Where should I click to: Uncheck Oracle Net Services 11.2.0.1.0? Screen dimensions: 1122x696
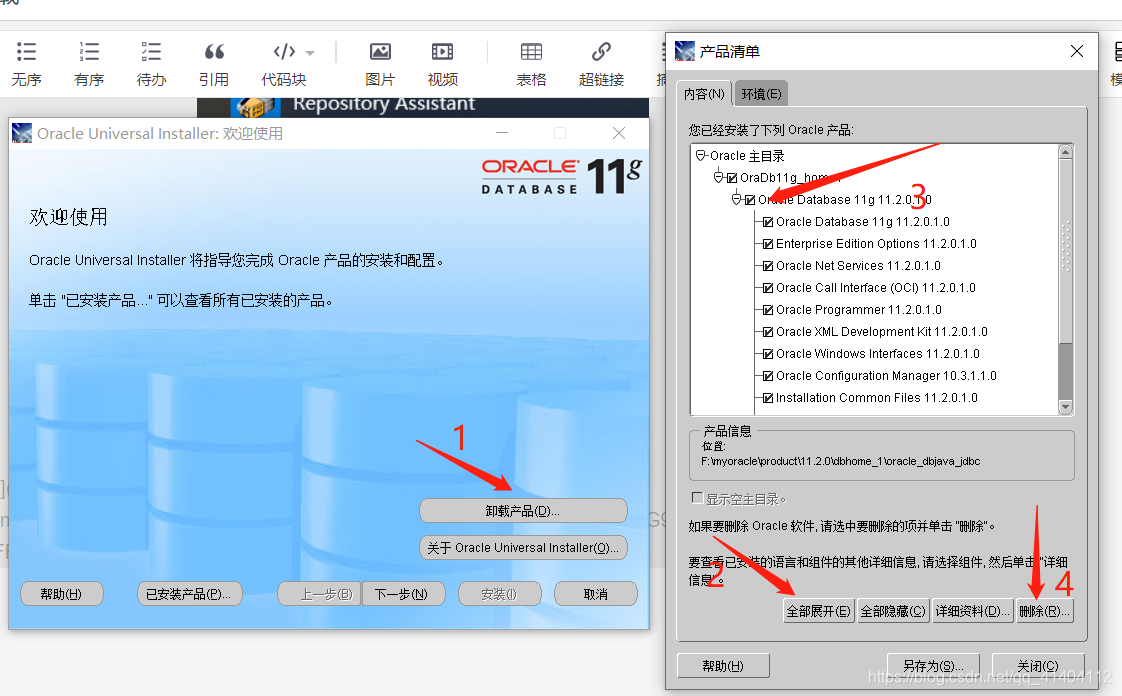[768, 266]
